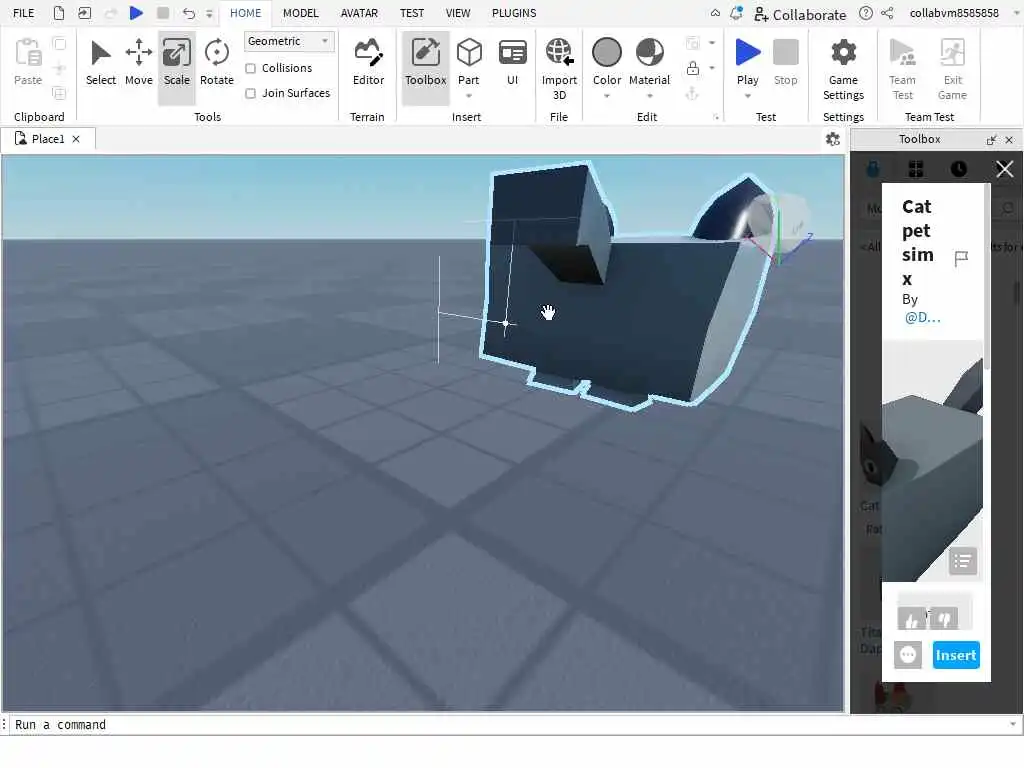Open the help question mark icon
1024x768 pixels.
coord(865,13)
